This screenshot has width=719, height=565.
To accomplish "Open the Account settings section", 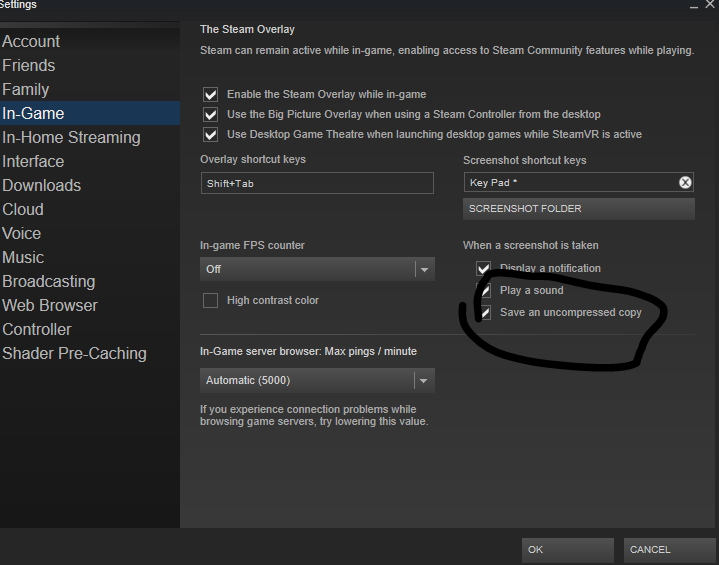I will [x=90, y=41].
